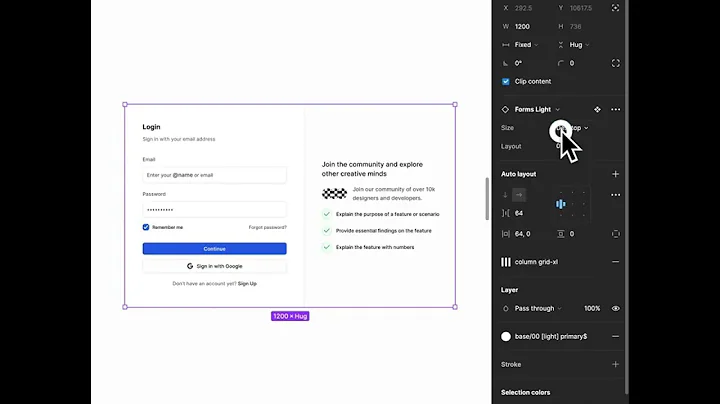Click the canvas vertical scrollbar thumb
The height and width of the screenshot is (404, 720).
pos(487,198)
